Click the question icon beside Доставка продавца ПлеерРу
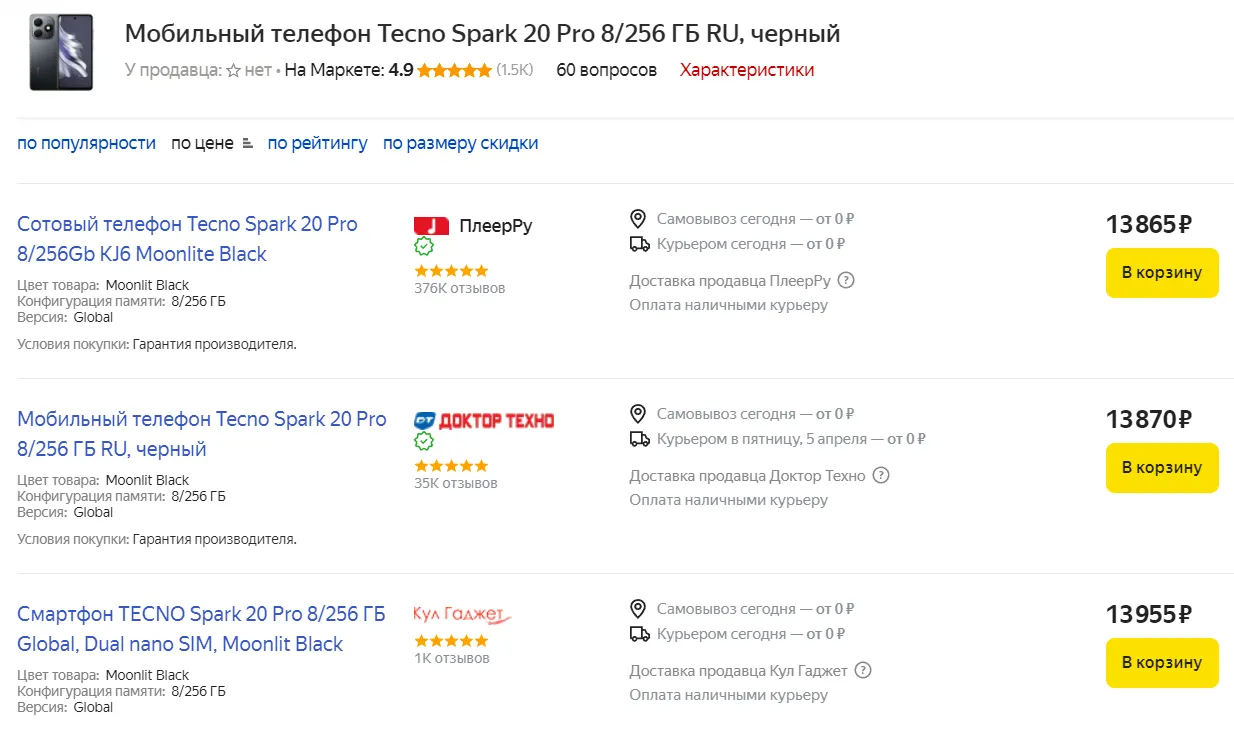 coord(846,280)
